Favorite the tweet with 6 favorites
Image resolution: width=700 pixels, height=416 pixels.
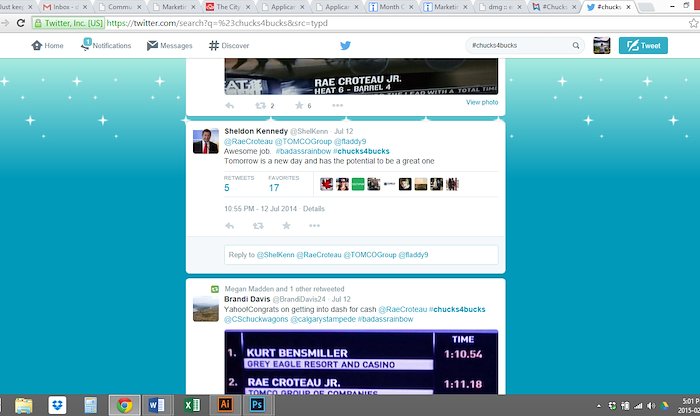point(299,106)
